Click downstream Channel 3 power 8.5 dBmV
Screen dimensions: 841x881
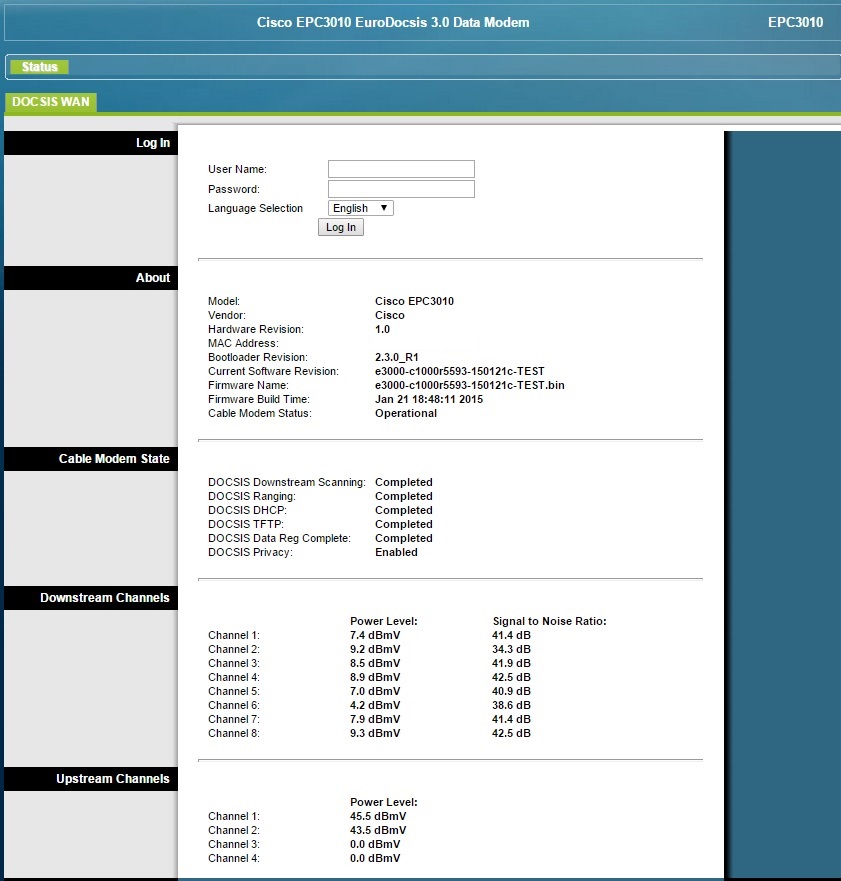[375, 664]
